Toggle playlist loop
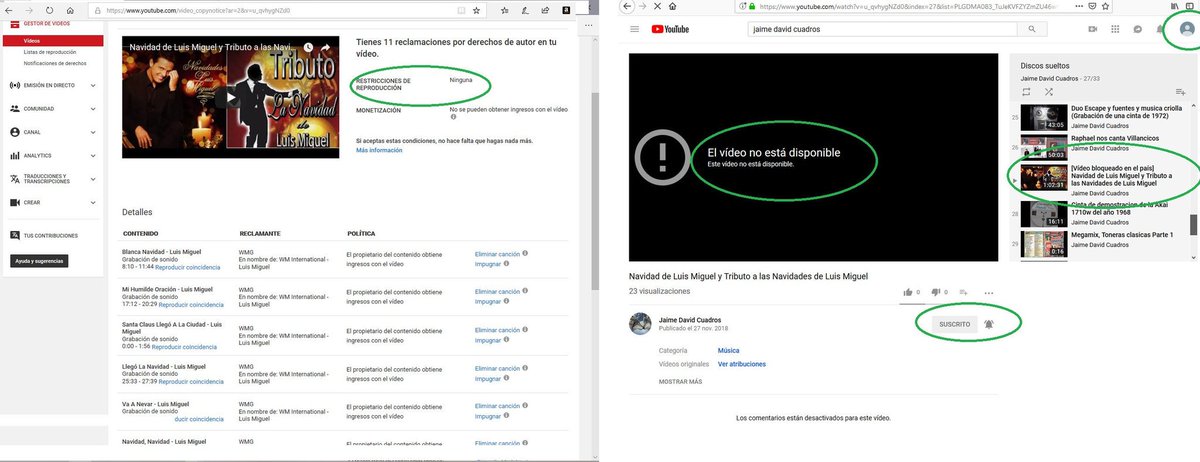Image resolution: width=1200 pixels, height=462 pixels. [x=1027, y=92]
